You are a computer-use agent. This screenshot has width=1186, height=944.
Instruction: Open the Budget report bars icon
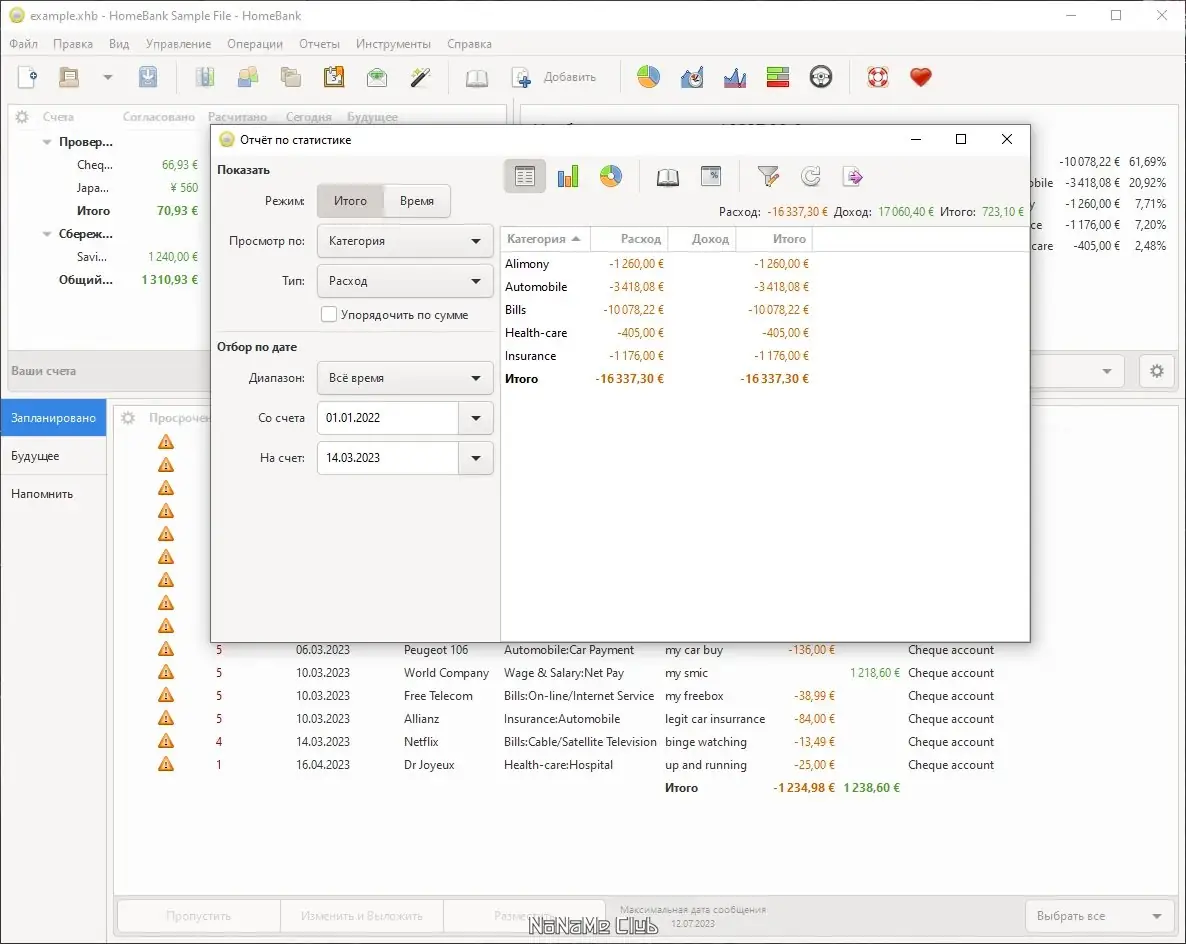[778, 77]
